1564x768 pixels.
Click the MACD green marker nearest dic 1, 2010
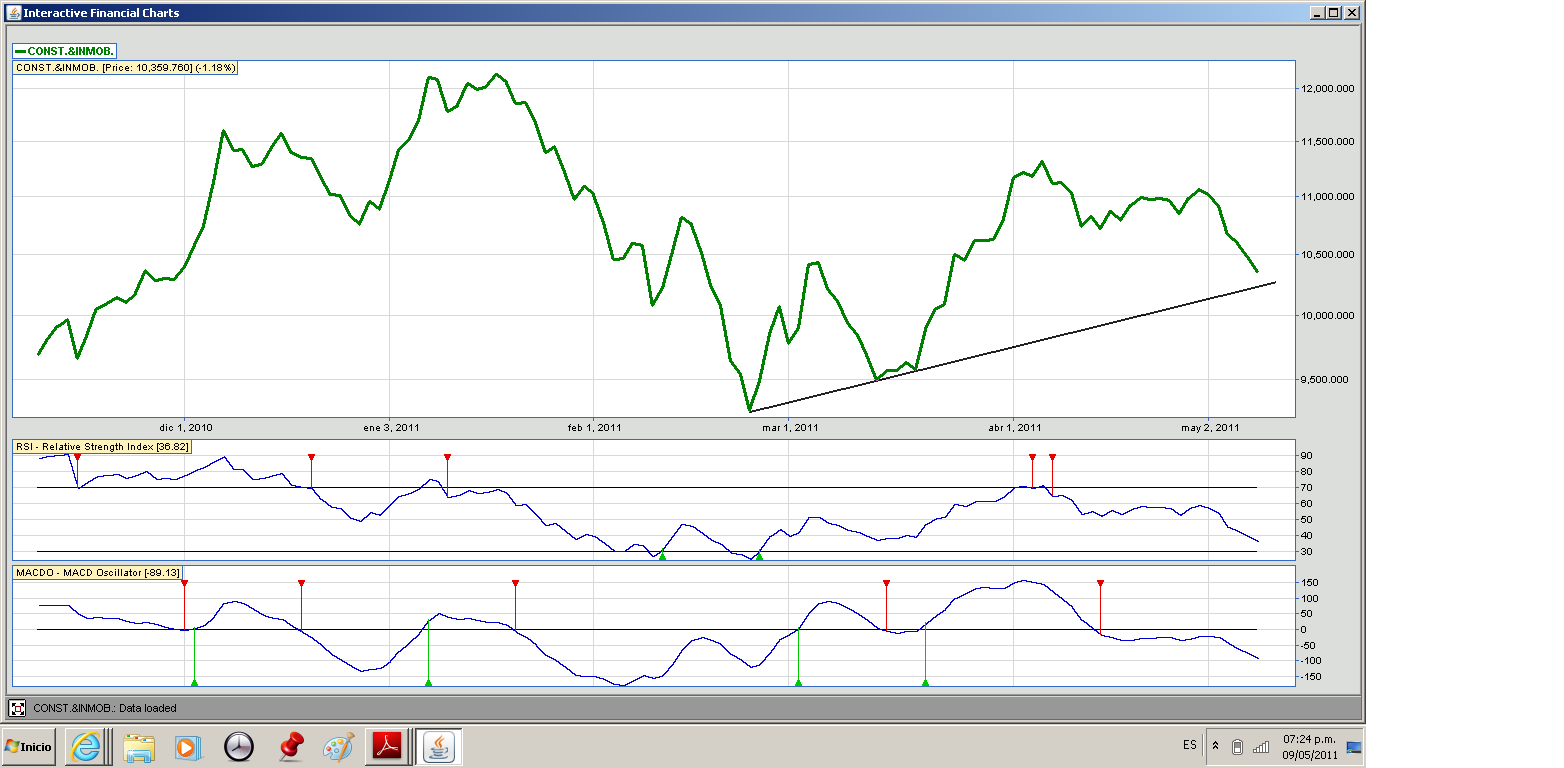(x=194, y=682)
